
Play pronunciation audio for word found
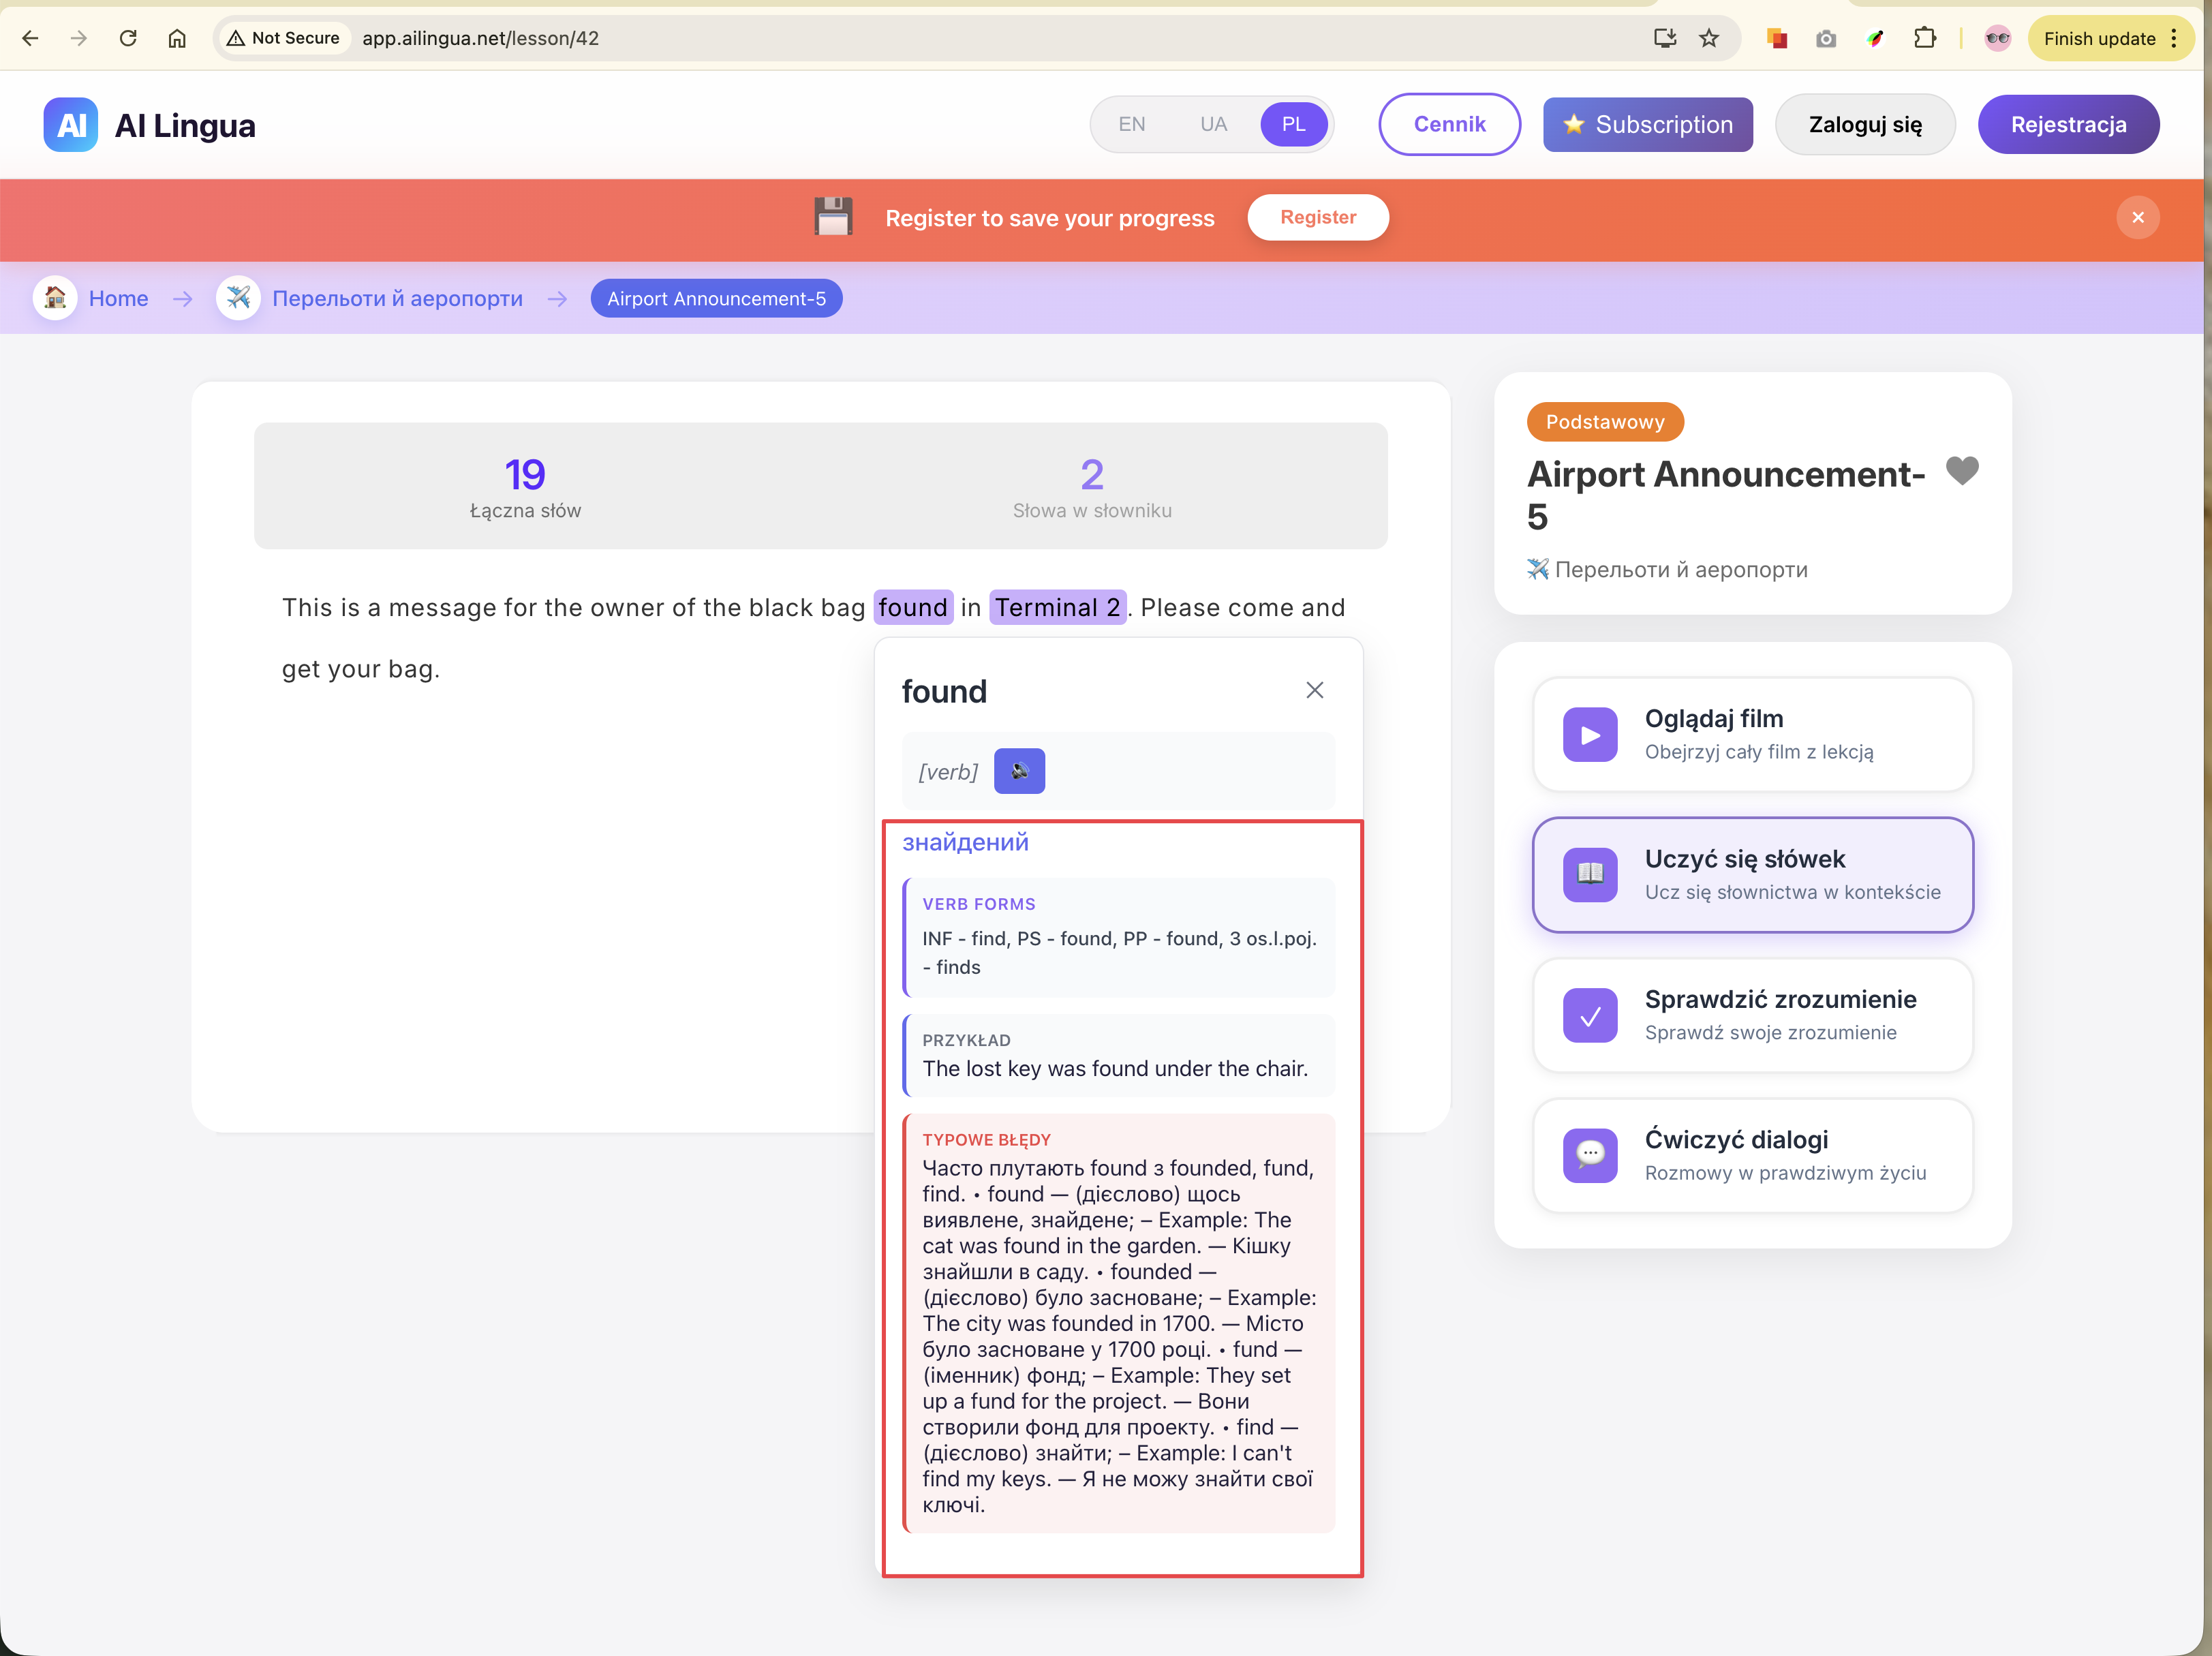(x=1019, y=771)
